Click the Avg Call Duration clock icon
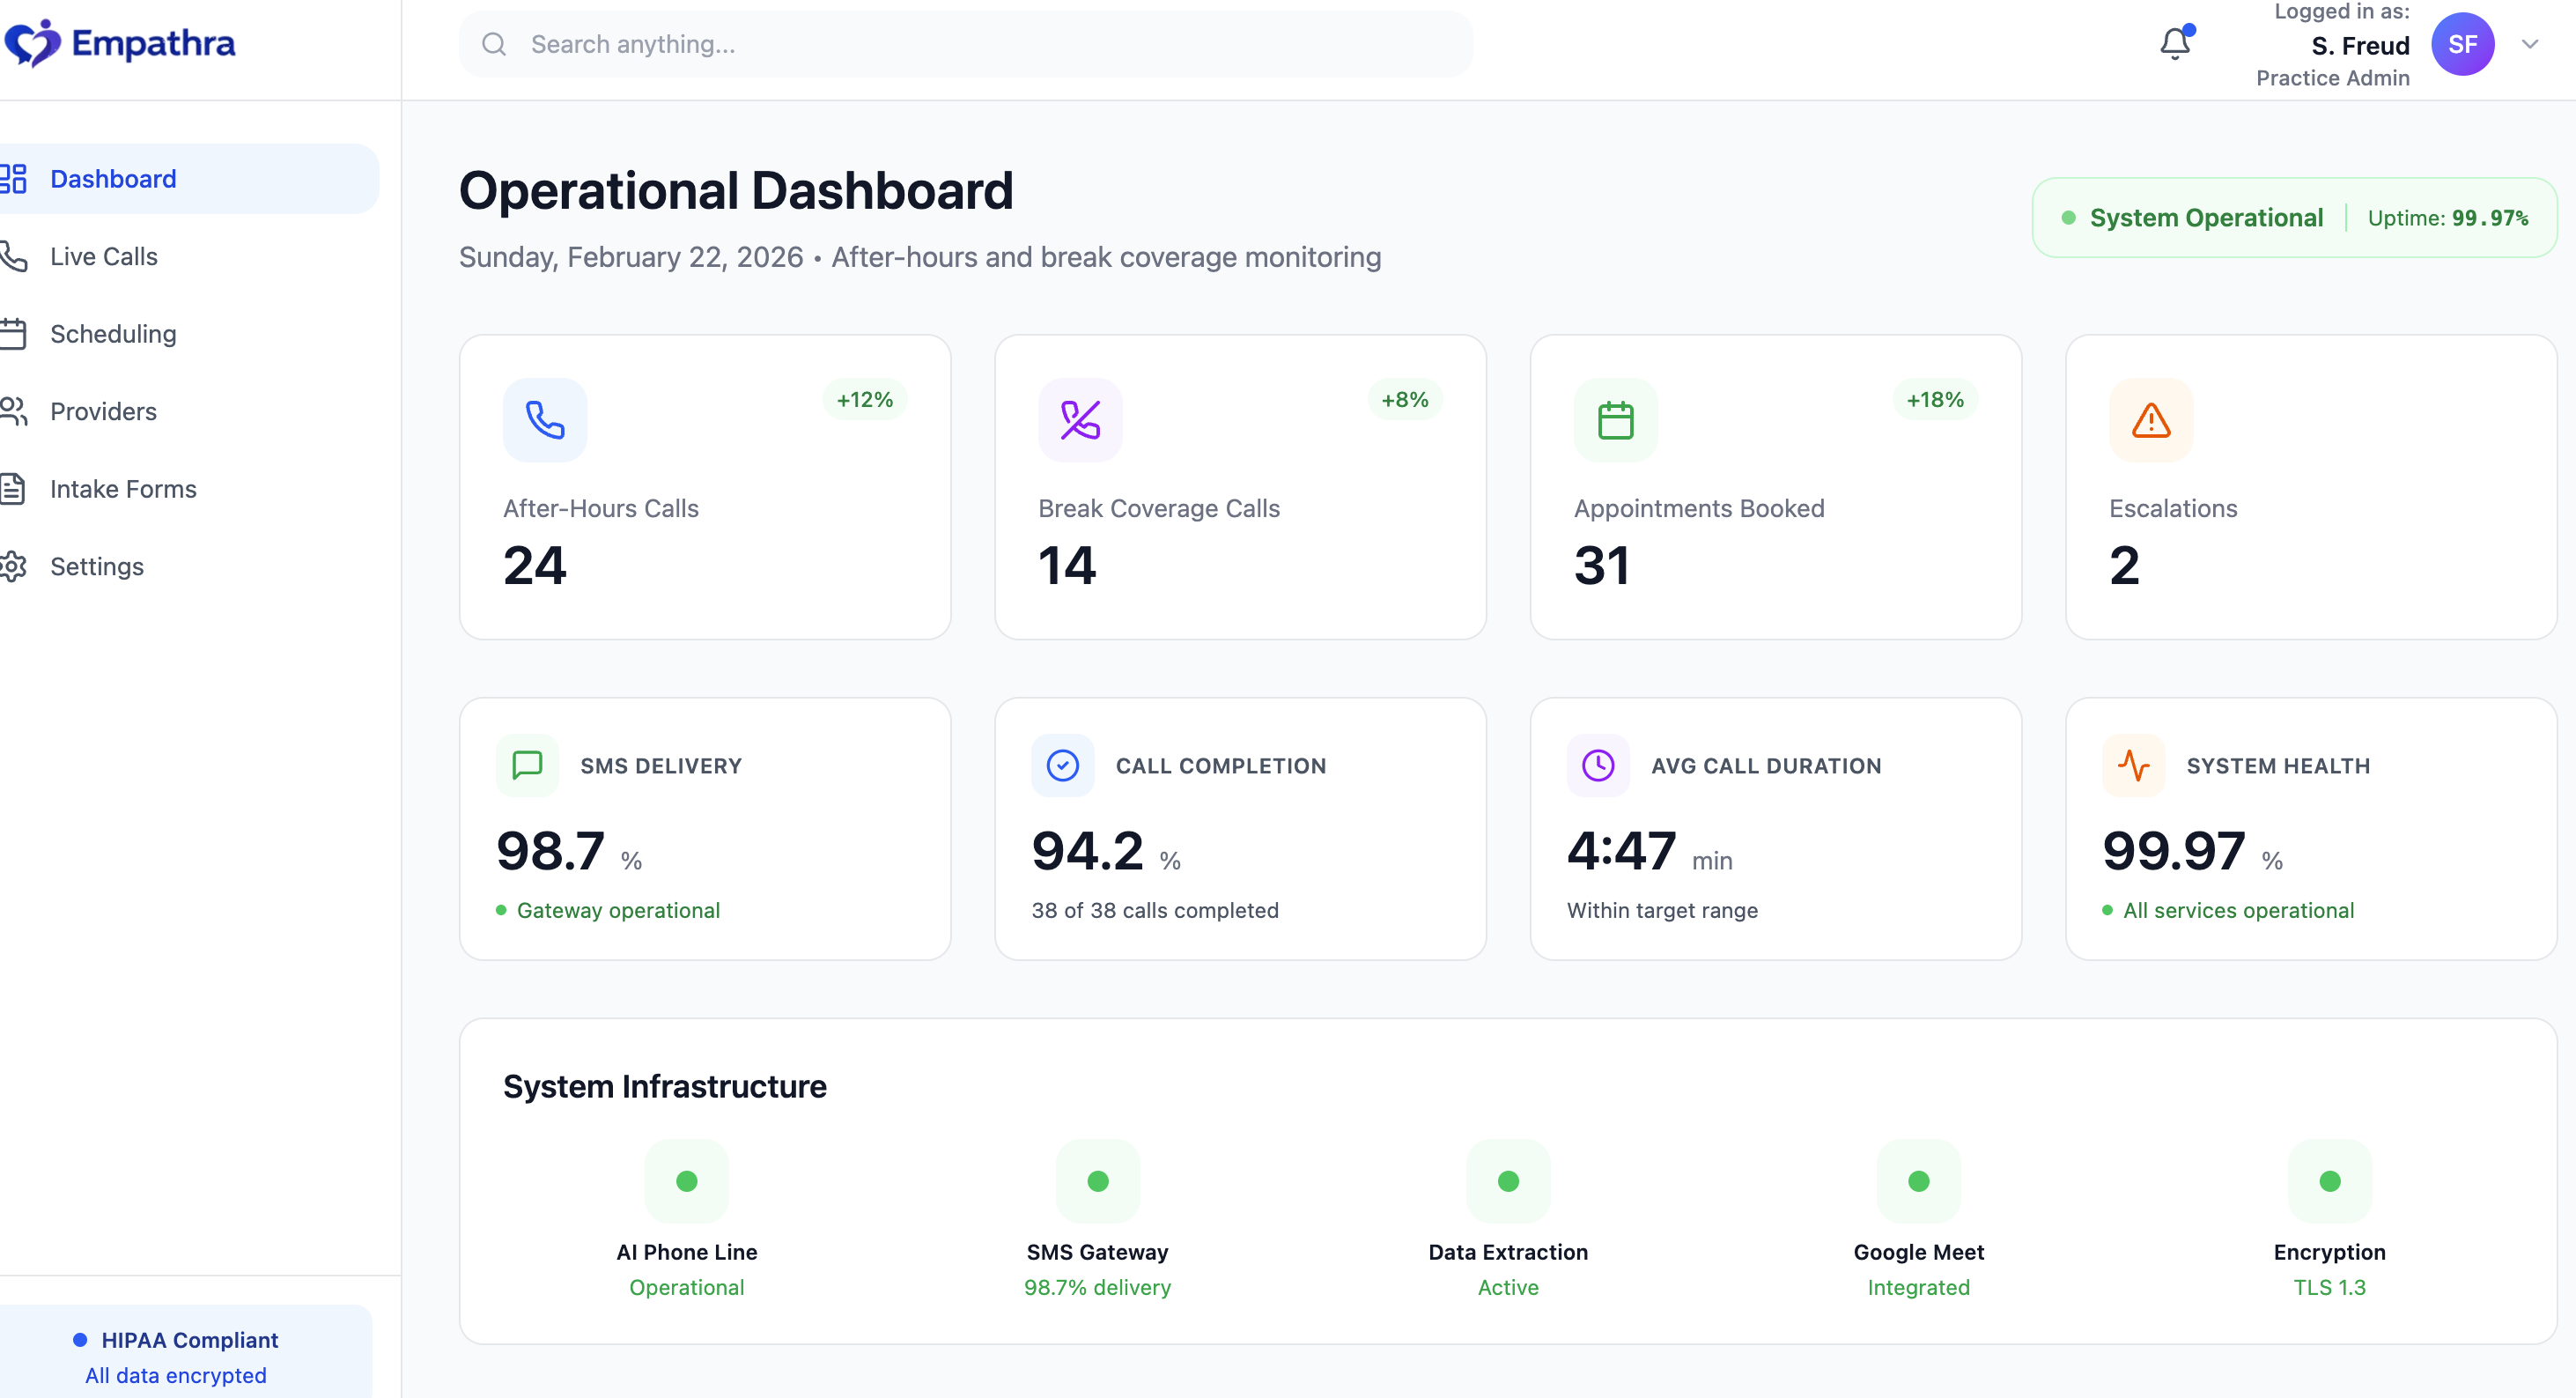The image size is (2576, 1398). [x=1598, y=765]
